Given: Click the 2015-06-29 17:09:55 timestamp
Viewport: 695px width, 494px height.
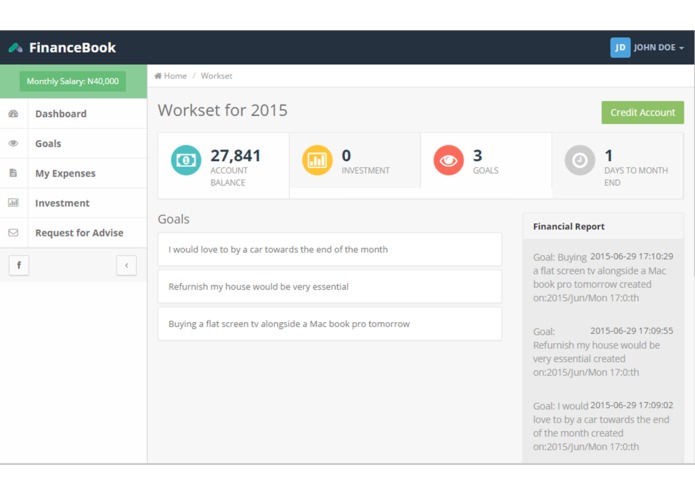Looking at the screenshot, I should coord(632,331).
